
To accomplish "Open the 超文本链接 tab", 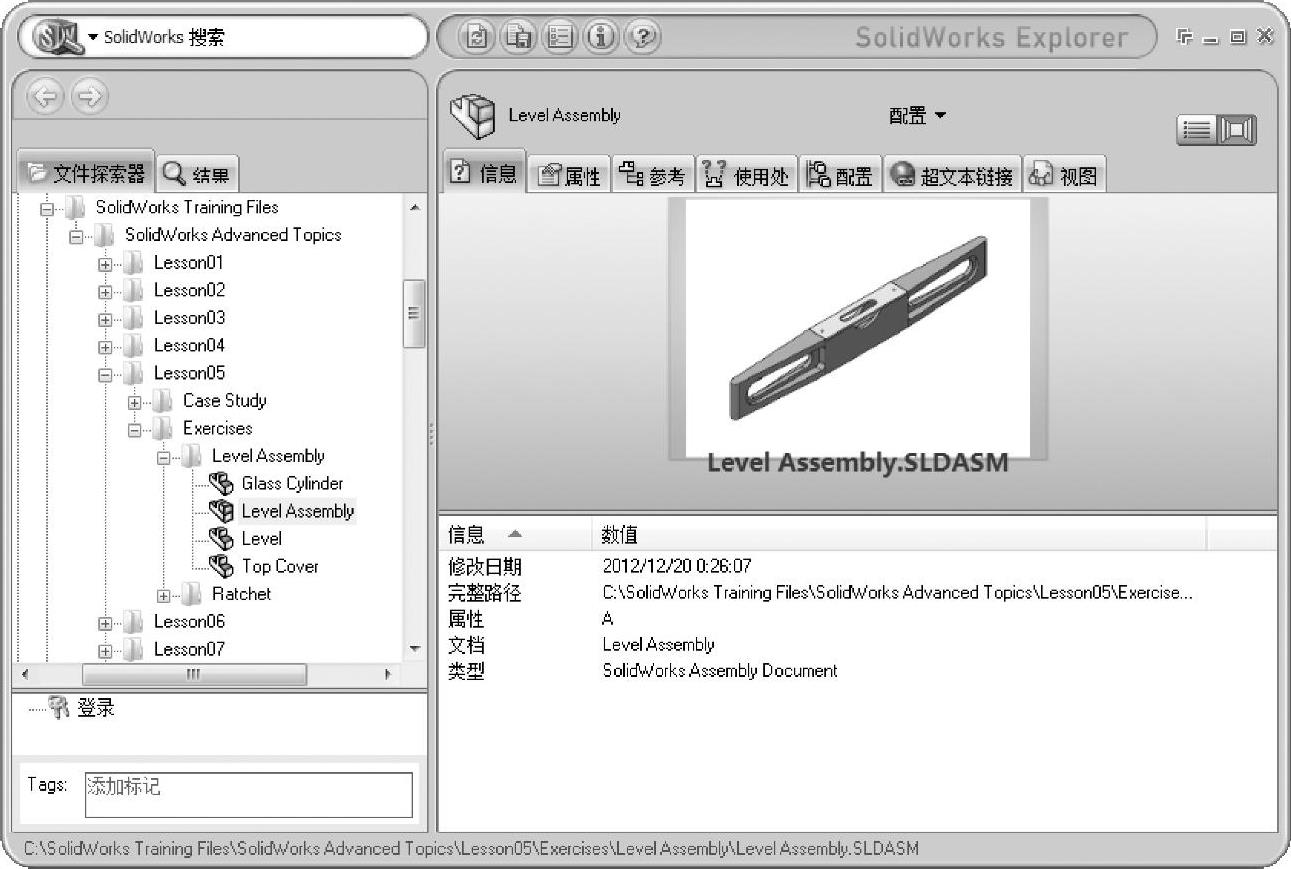I will point(952,176).
